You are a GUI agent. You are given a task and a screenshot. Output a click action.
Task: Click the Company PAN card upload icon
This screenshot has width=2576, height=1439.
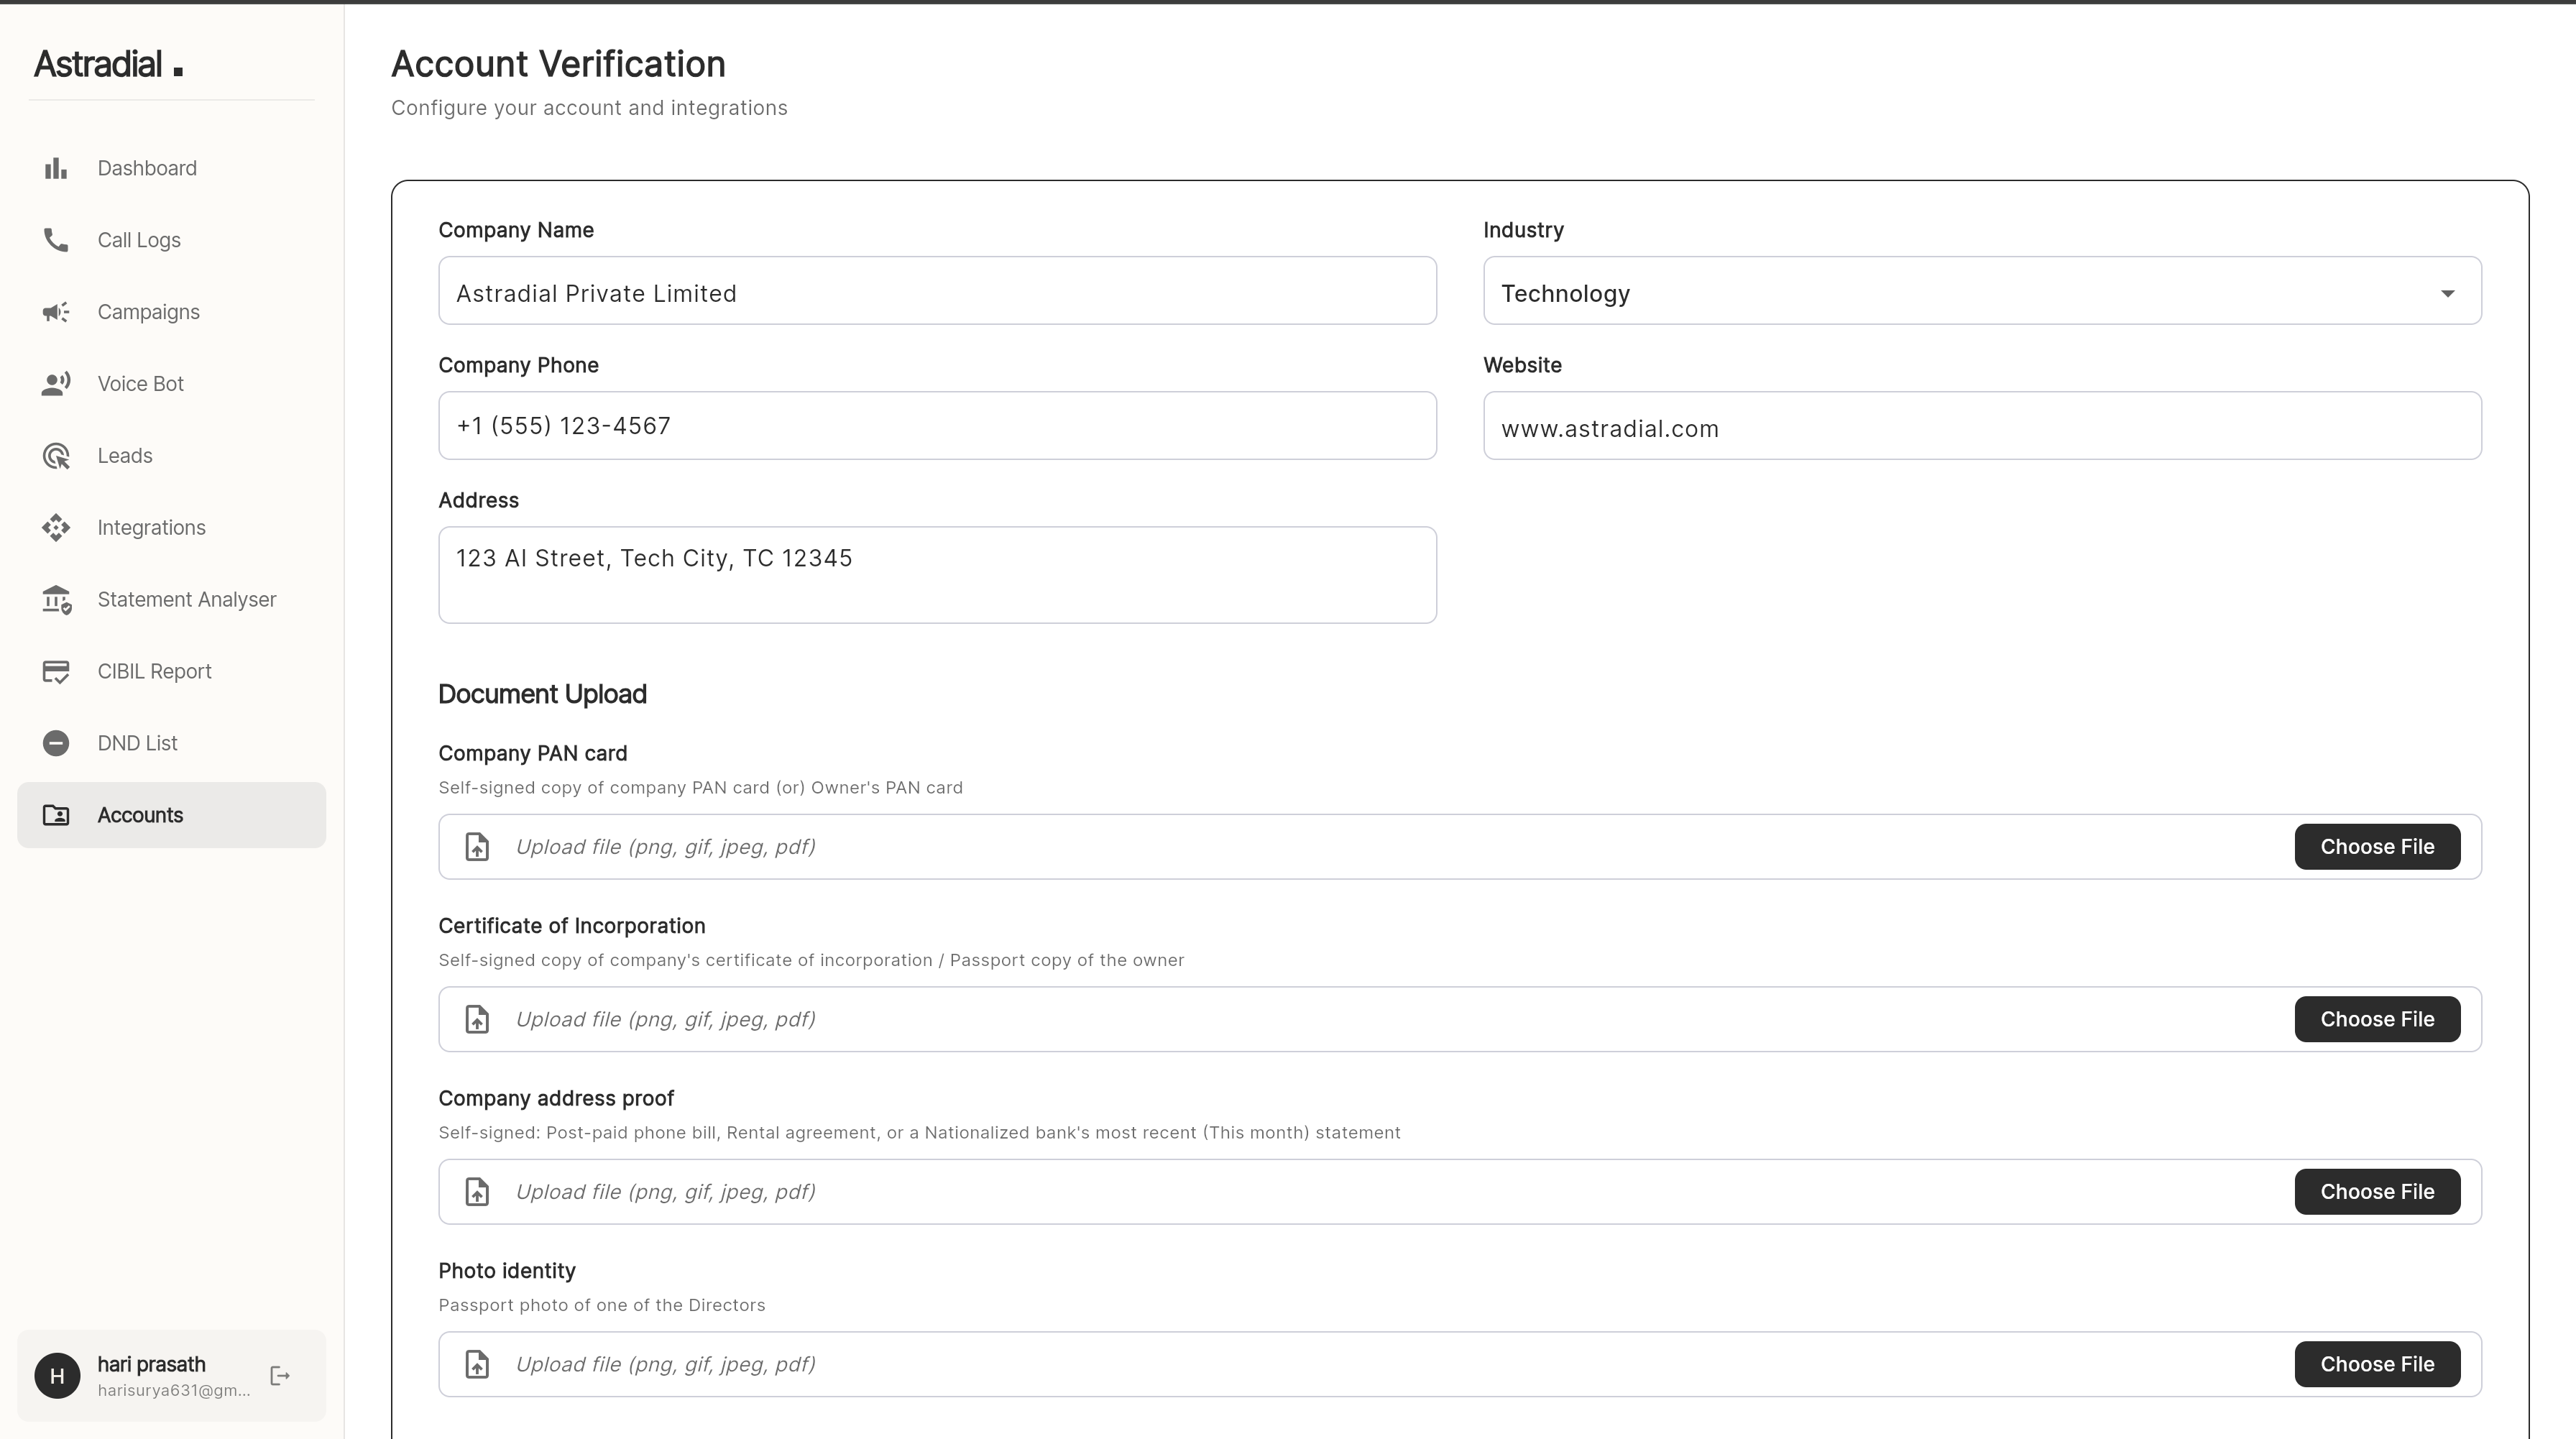(477, 846)
